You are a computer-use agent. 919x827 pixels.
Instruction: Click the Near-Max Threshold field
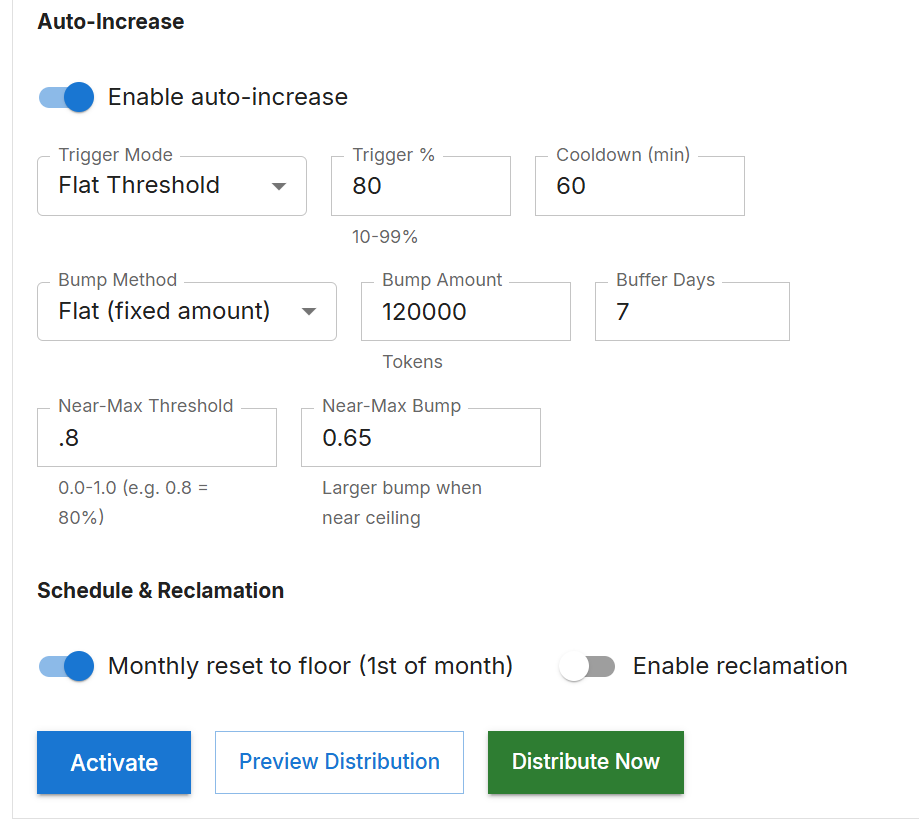pyautogui.click(x=156, y=437)
